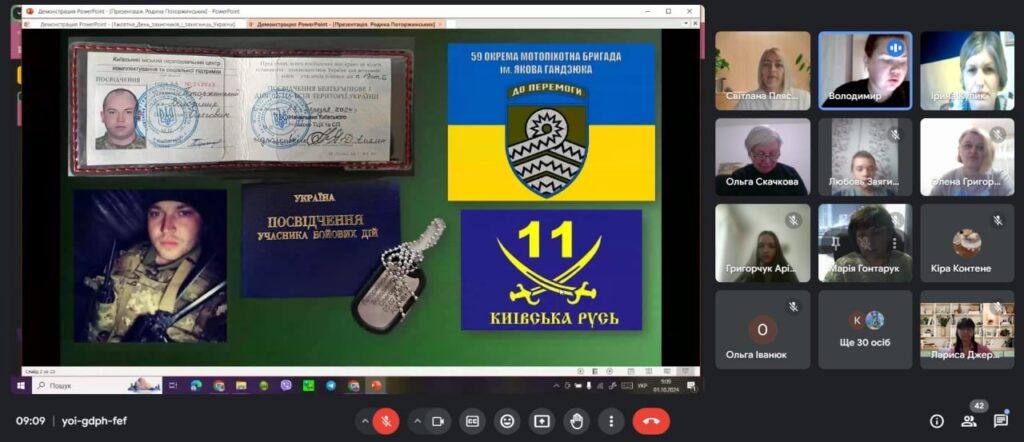This screenshot has width=1024, height=442.
Task: Click the 59 бригада emblem image on slide
Action: [551, 122]
